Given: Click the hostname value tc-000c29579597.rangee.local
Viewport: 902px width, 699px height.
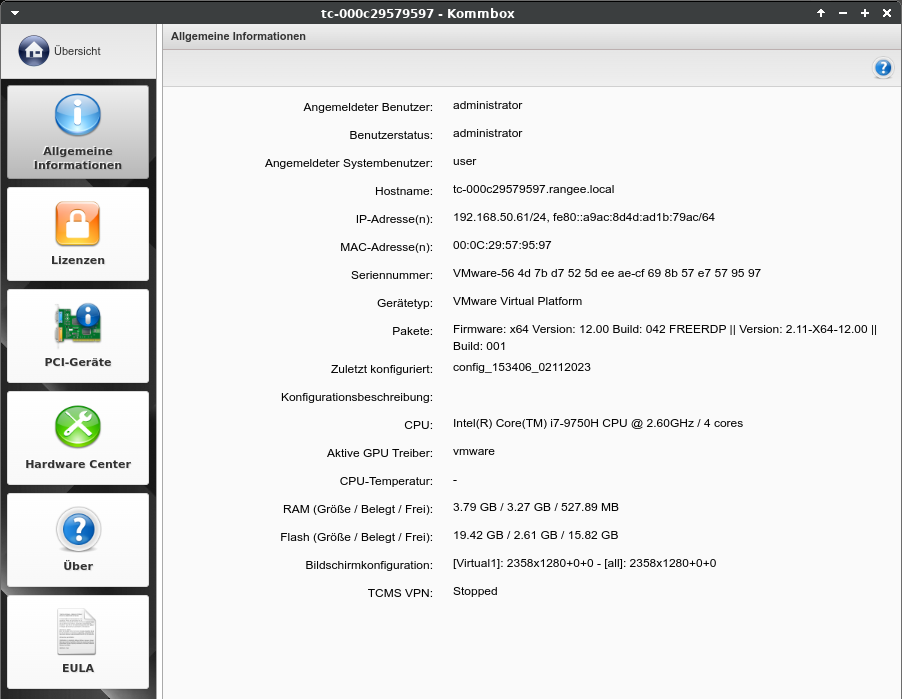Looking at the screenshot, I should (533, 189).
